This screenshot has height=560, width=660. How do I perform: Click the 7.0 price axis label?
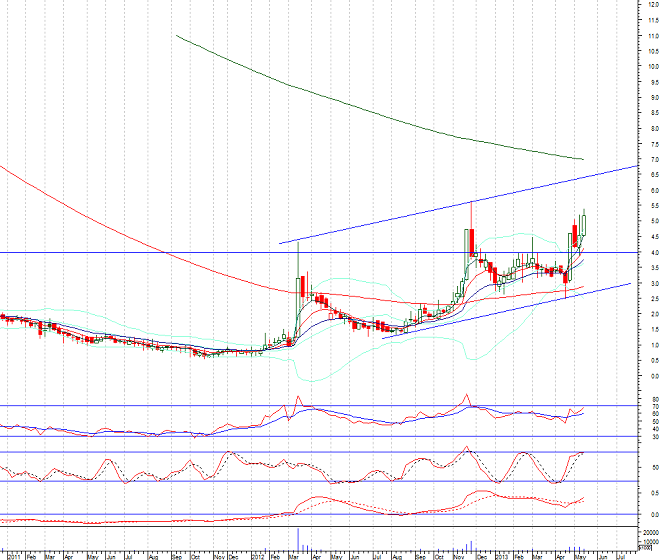pos(650,159)
